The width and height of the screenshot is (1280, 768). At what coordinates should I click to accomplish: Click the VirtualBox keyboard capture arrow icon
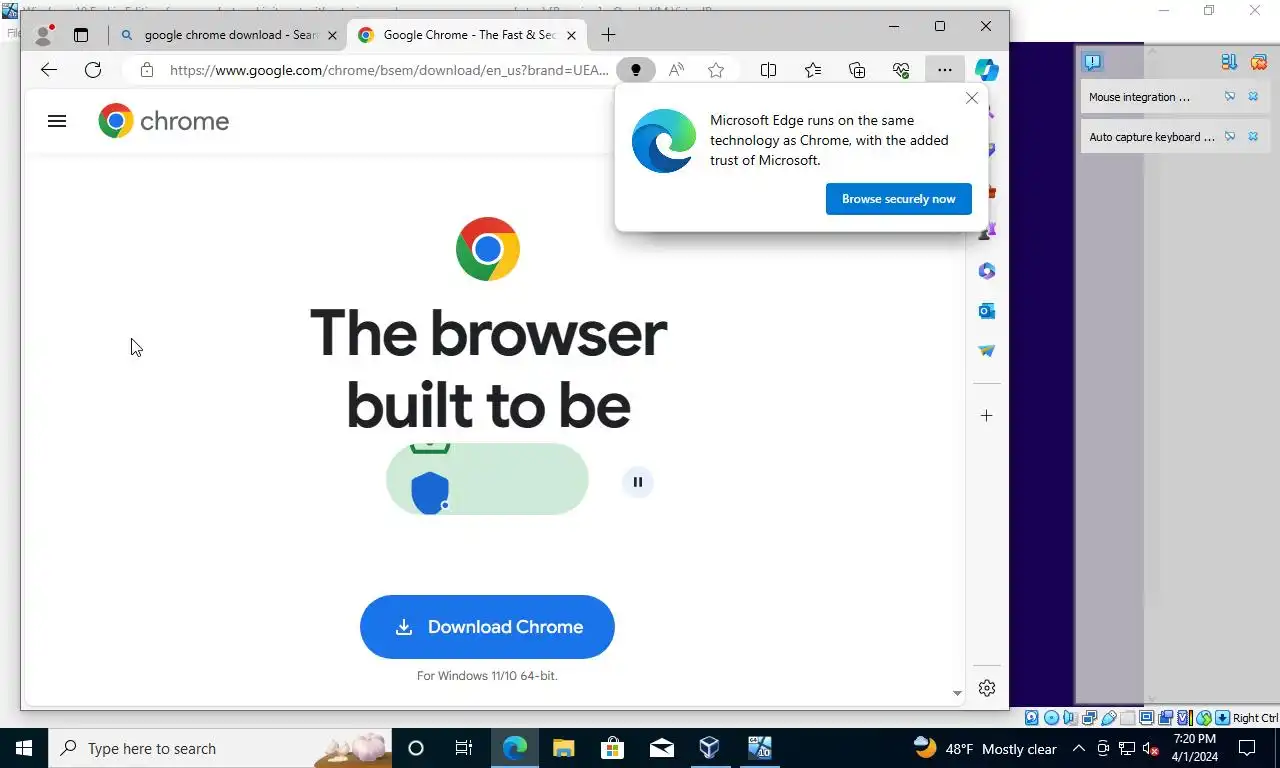point(1222,718)
